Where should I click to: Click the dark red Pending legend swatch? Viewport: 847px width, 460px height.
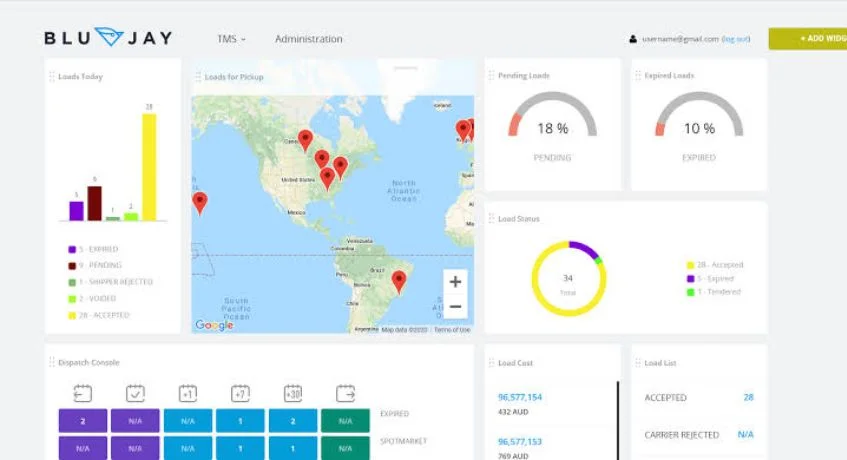pos(72,266)
